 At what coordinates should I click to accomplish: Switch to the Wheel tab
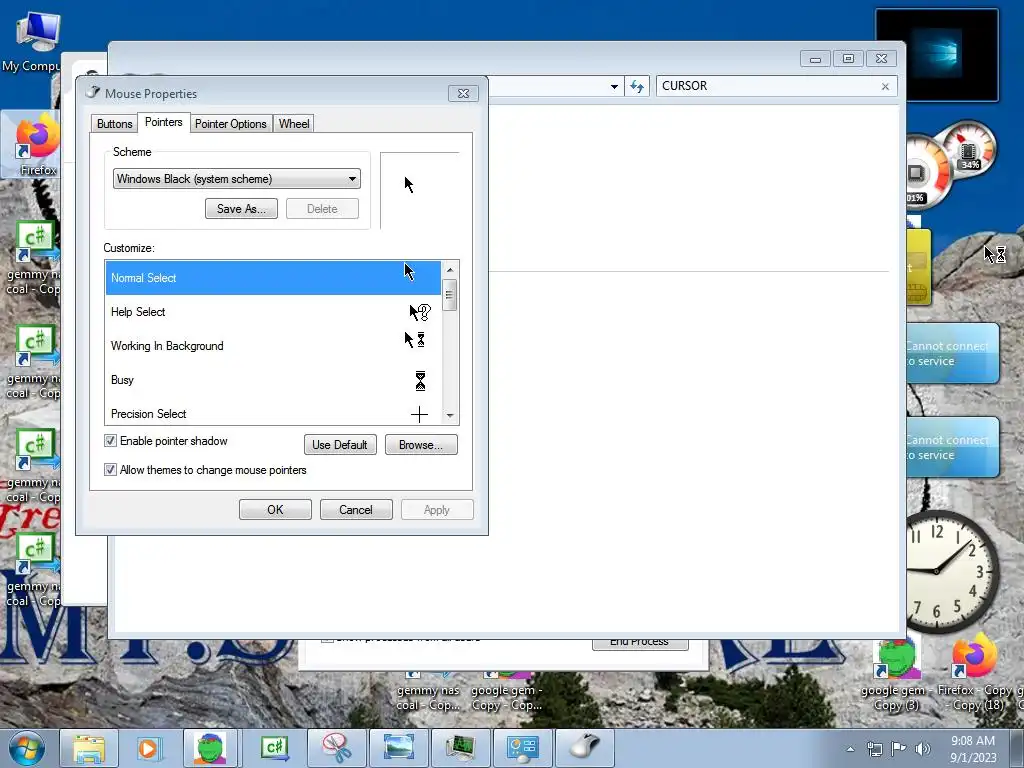coord(294,123)
